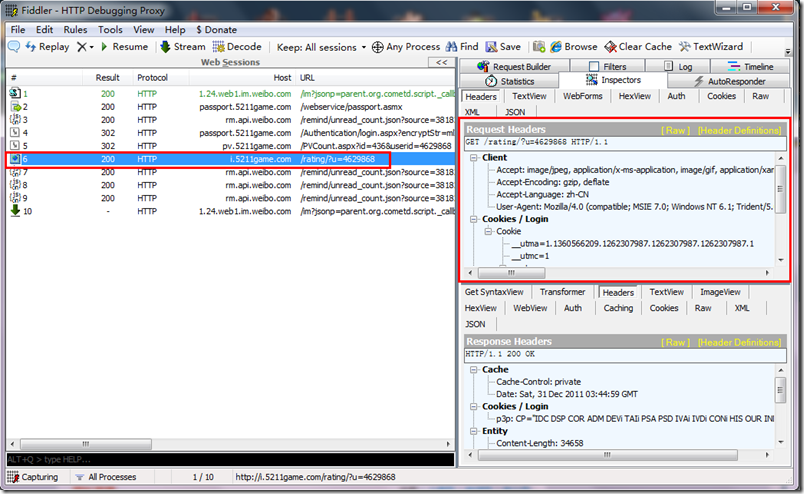Collapse response Cookies / Login group

point(474,407)
